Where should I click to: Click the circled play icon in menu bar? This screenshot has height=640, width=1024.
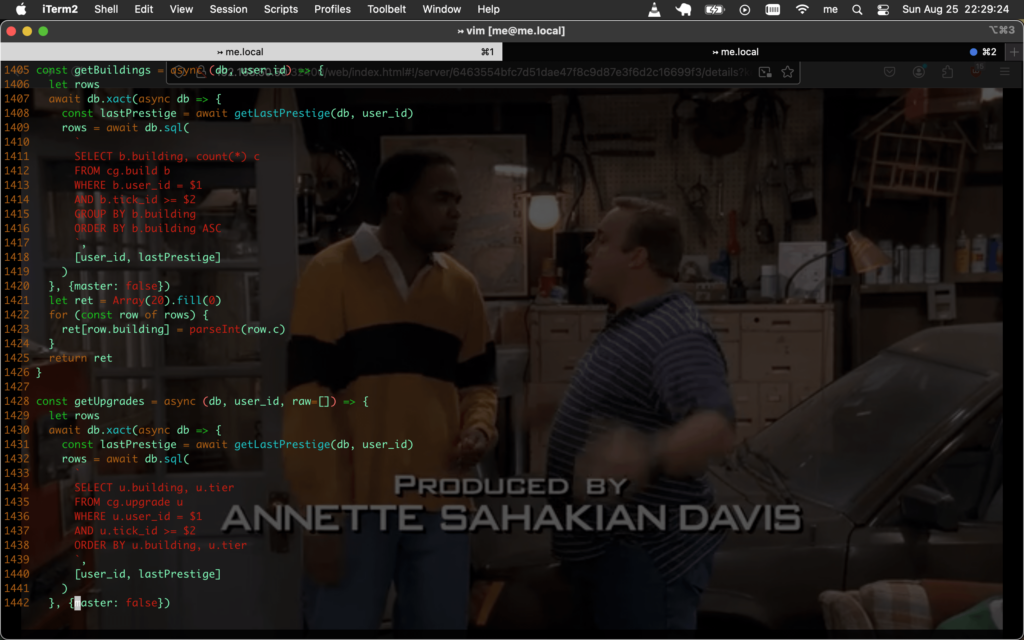click(744, 9)
